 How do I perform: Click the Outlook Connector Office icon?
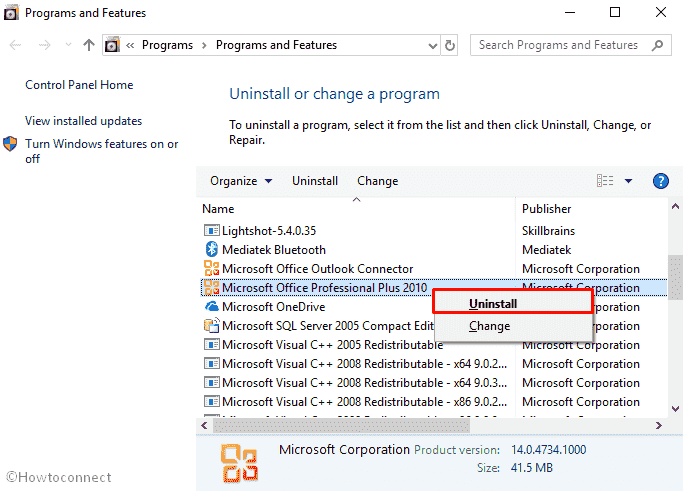[212, 268]
